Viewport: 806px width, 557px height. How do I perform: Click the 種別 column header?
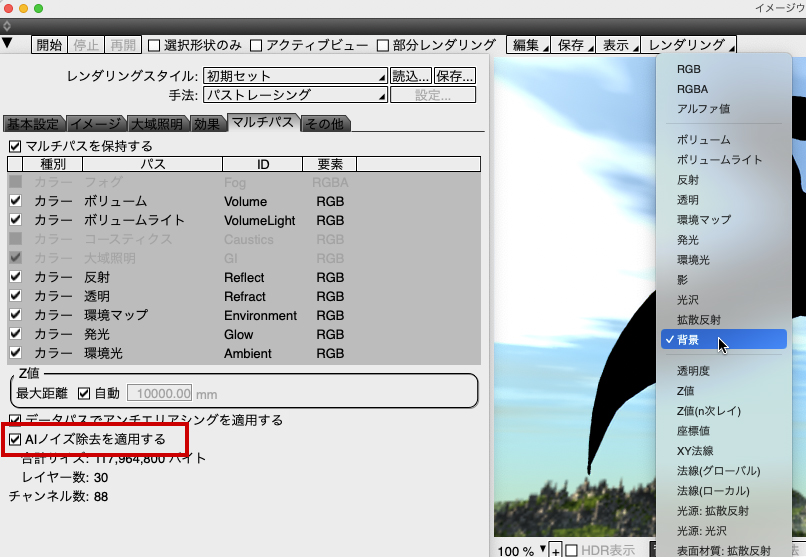tap(52, 164)
